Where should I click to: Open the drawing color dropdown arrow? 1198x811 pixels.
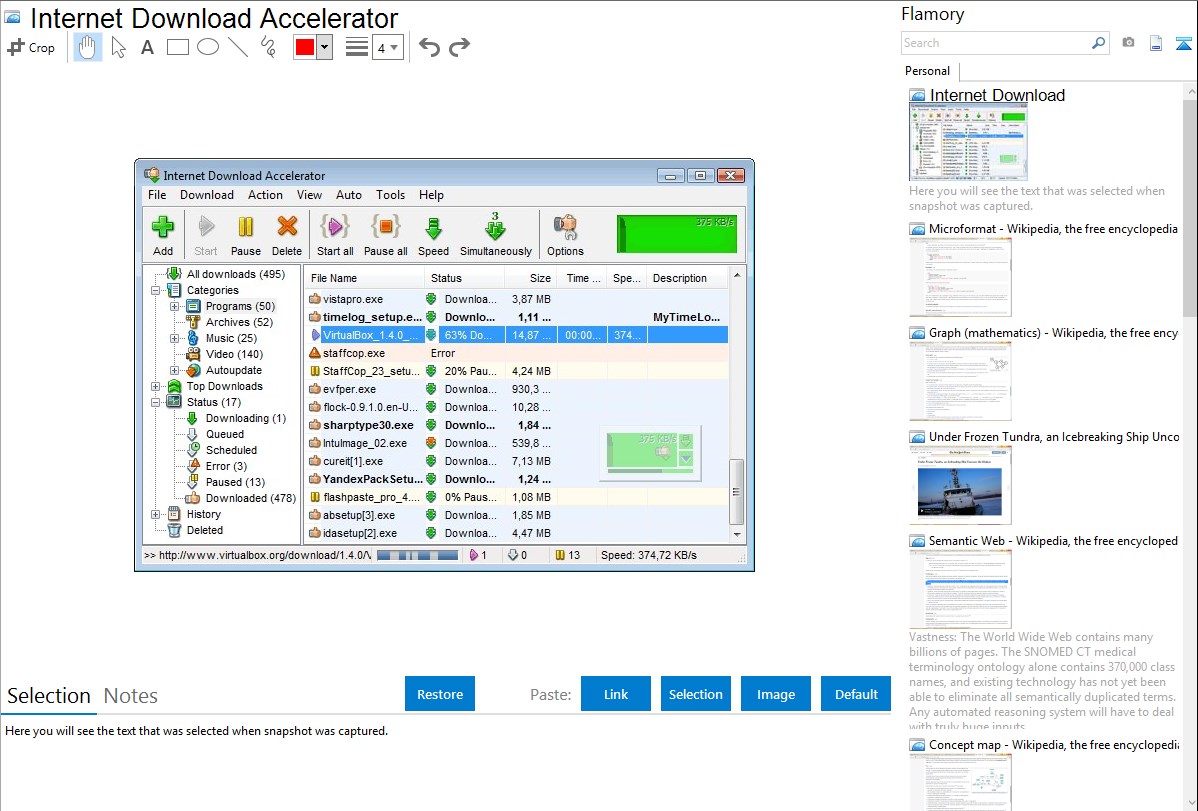324,47
